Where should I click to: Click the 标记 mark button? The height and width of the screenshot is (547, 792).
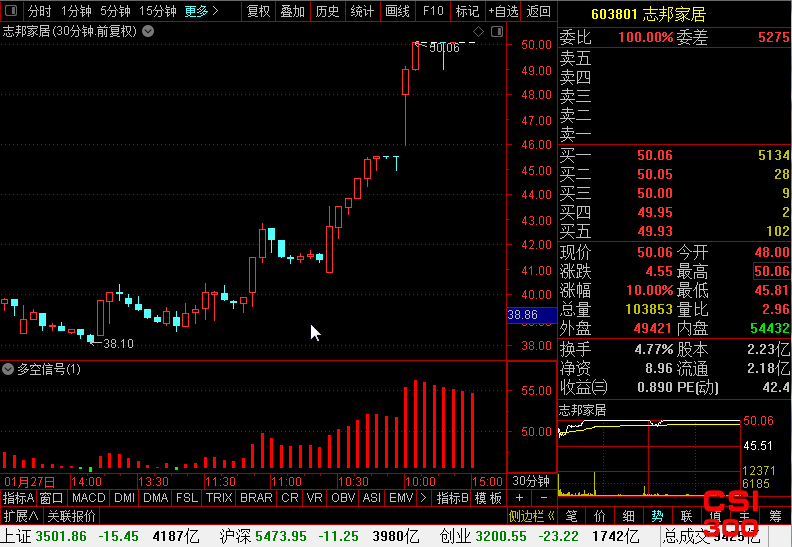point(467,11)
